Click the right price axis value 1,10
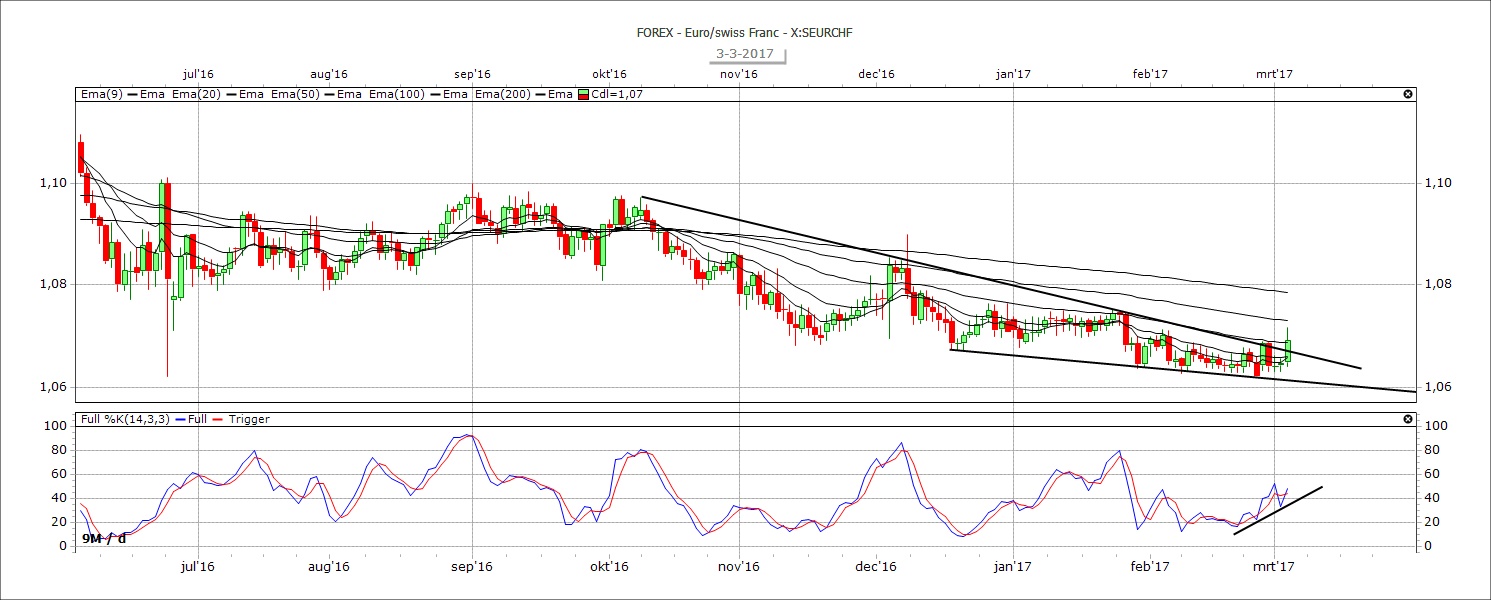Viewport: 1491px width, 600px height. (x=1439, y=182)
